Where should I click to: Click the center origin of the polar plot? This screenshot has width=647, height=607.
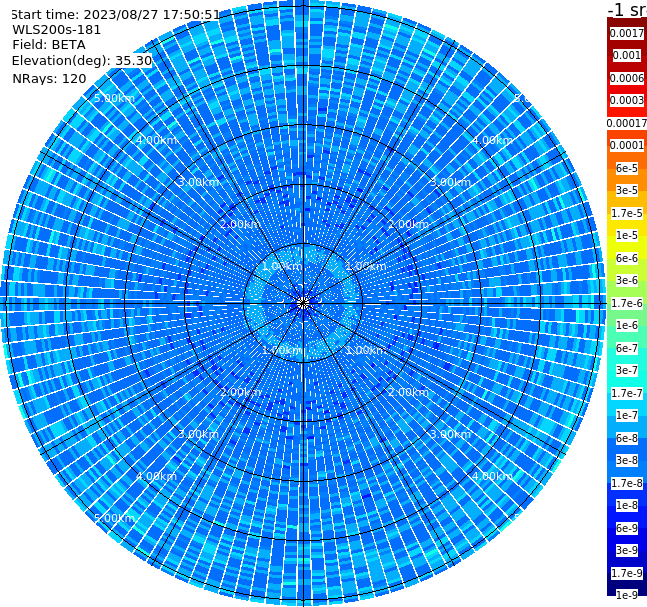click(x=303, y=303)
